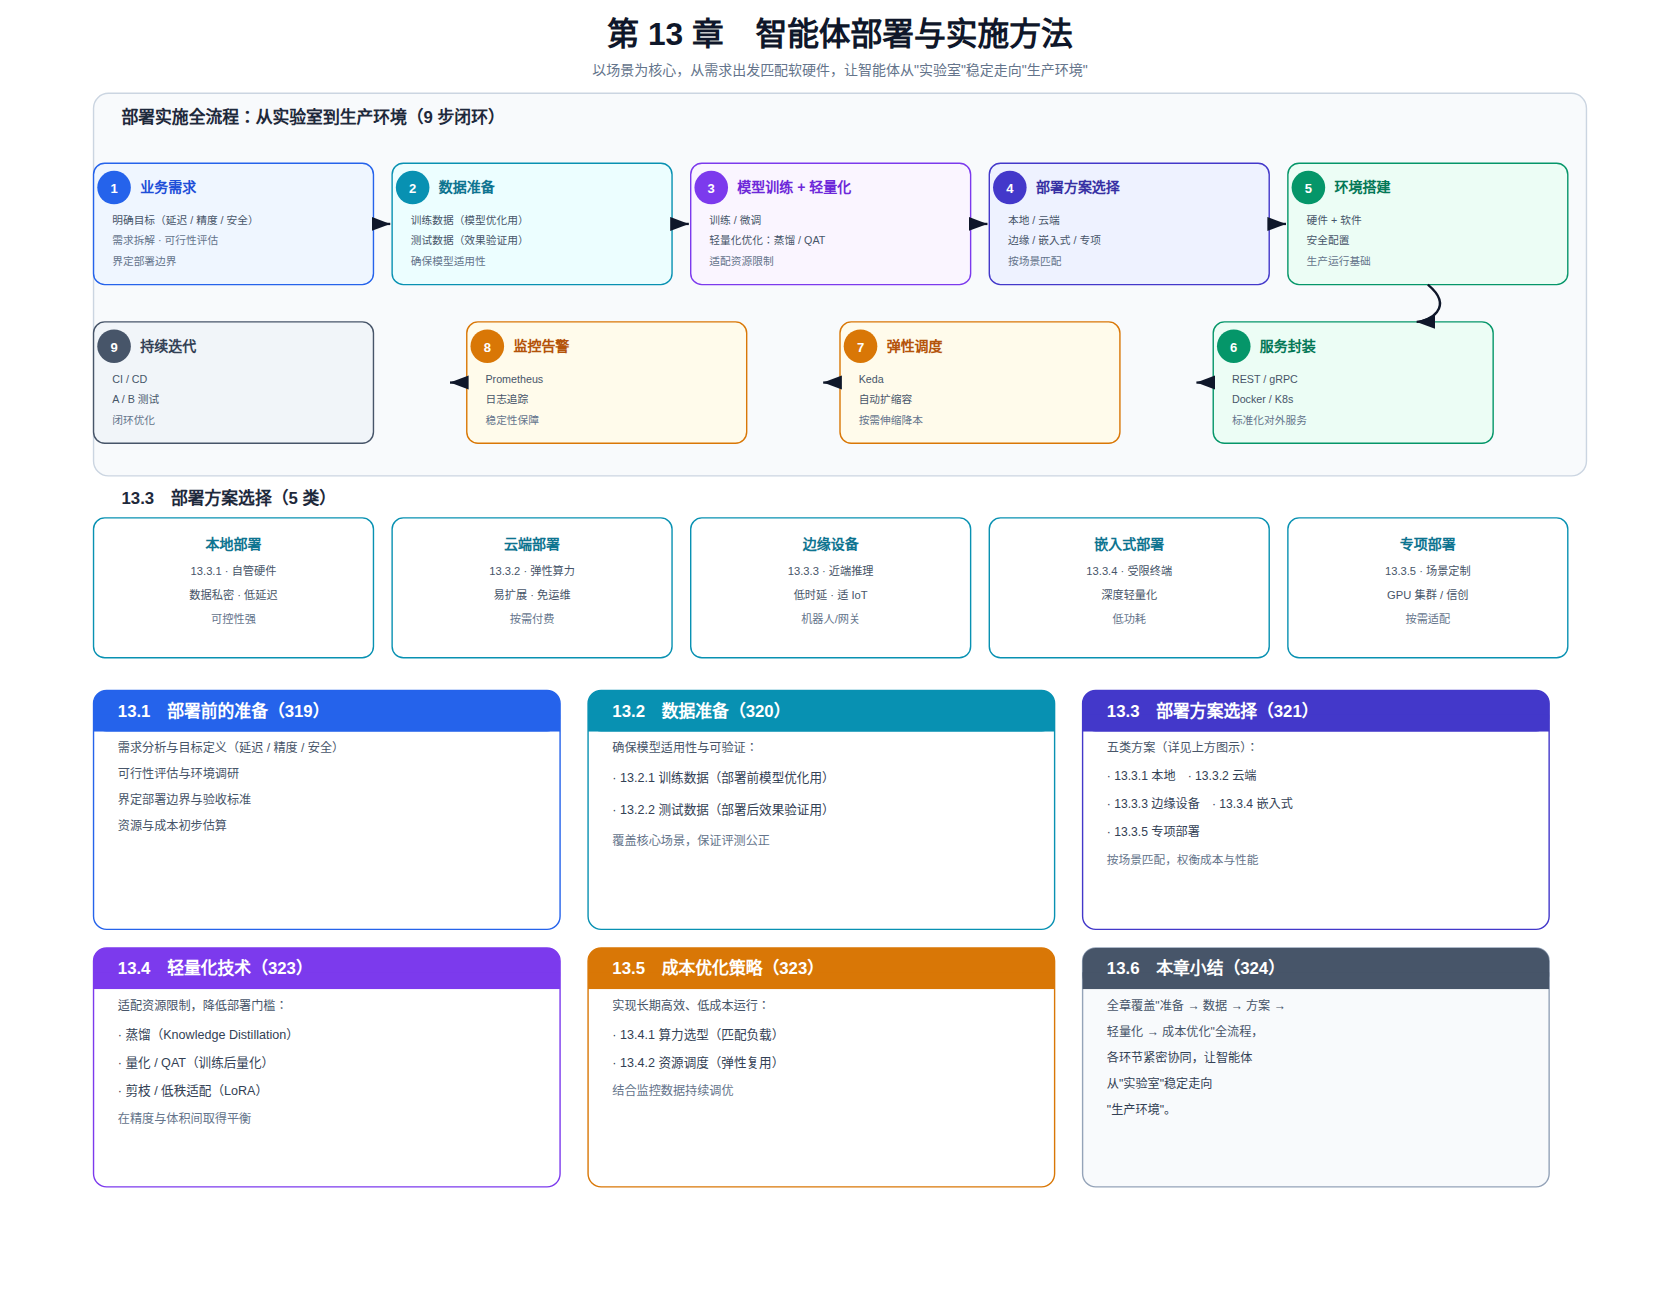
Task: Click header 13.6 本章小结 (324)
Action: (1316, 968)
